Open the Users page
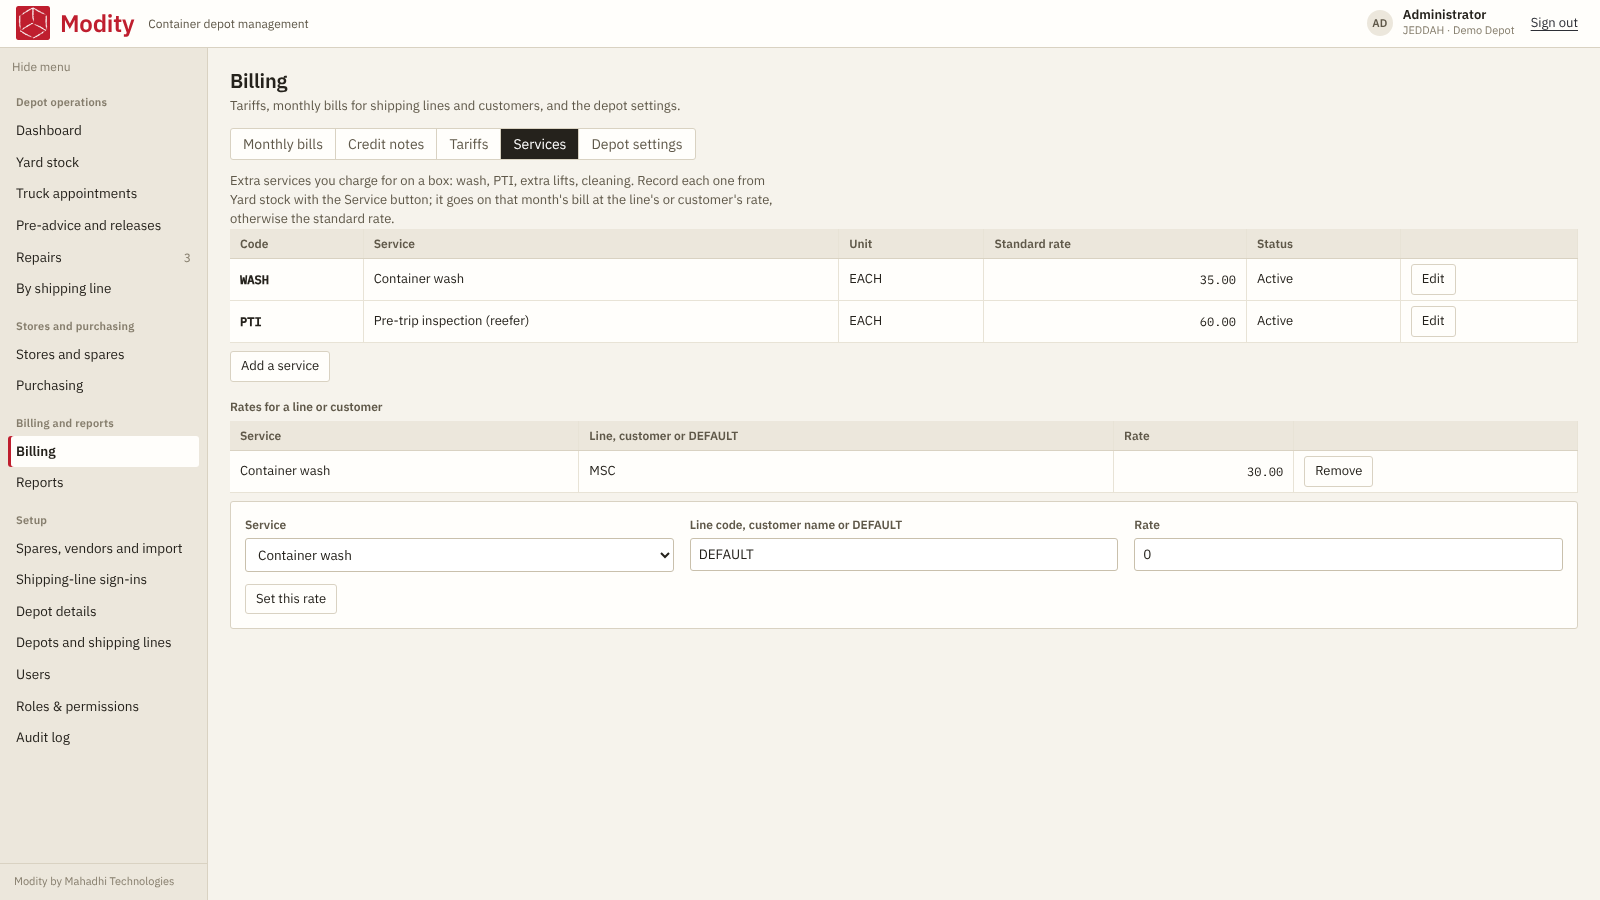Screen dimensions: 1600x900 (104, 675)
